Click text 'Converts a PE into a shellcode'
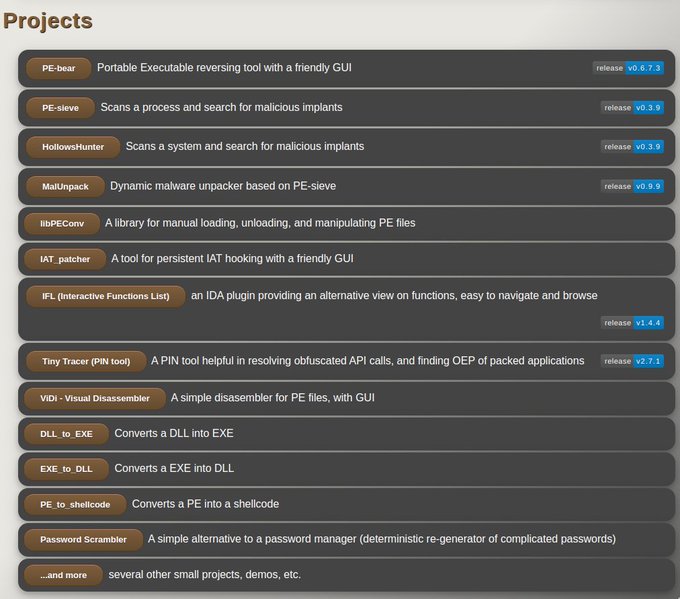This screenshot has width=680, height=599. tap(206, 504)
